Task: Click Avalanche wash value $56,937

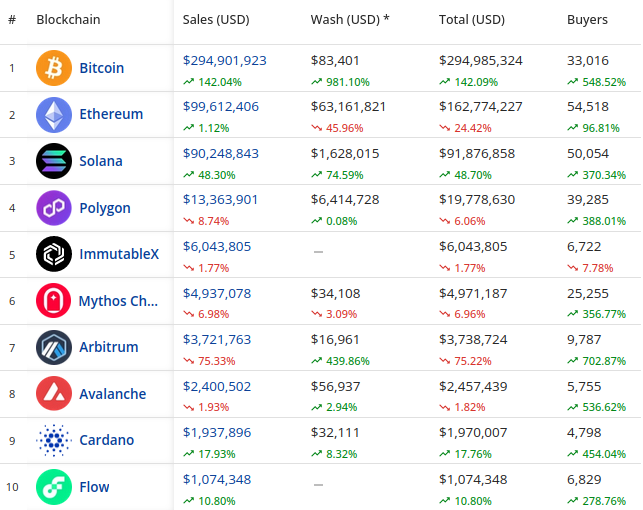Action: 335,387
